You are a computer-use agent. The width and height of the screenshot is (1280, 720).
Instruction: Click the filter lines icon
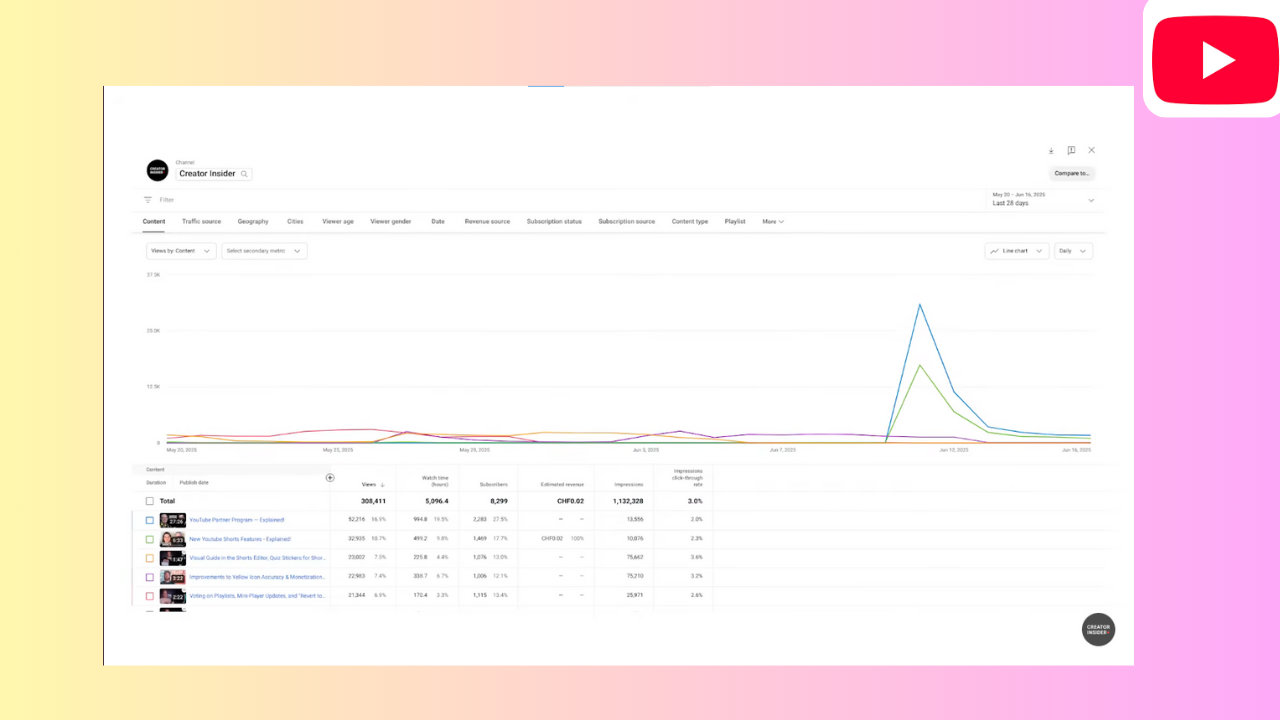click(x=148, y=200)
